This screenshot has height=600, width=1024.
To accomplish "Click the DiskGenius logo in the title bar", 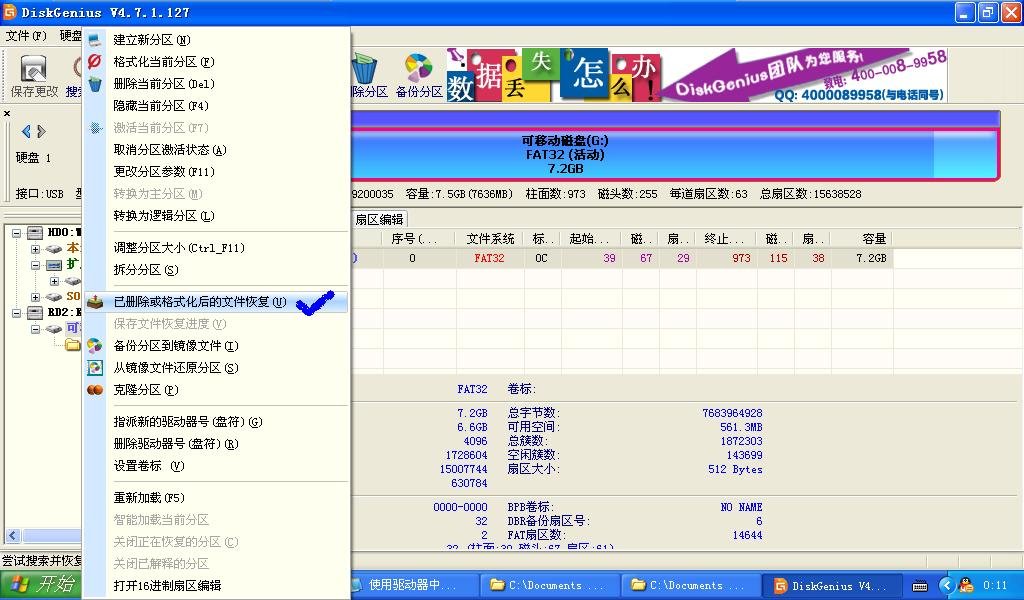I will 9,12.
